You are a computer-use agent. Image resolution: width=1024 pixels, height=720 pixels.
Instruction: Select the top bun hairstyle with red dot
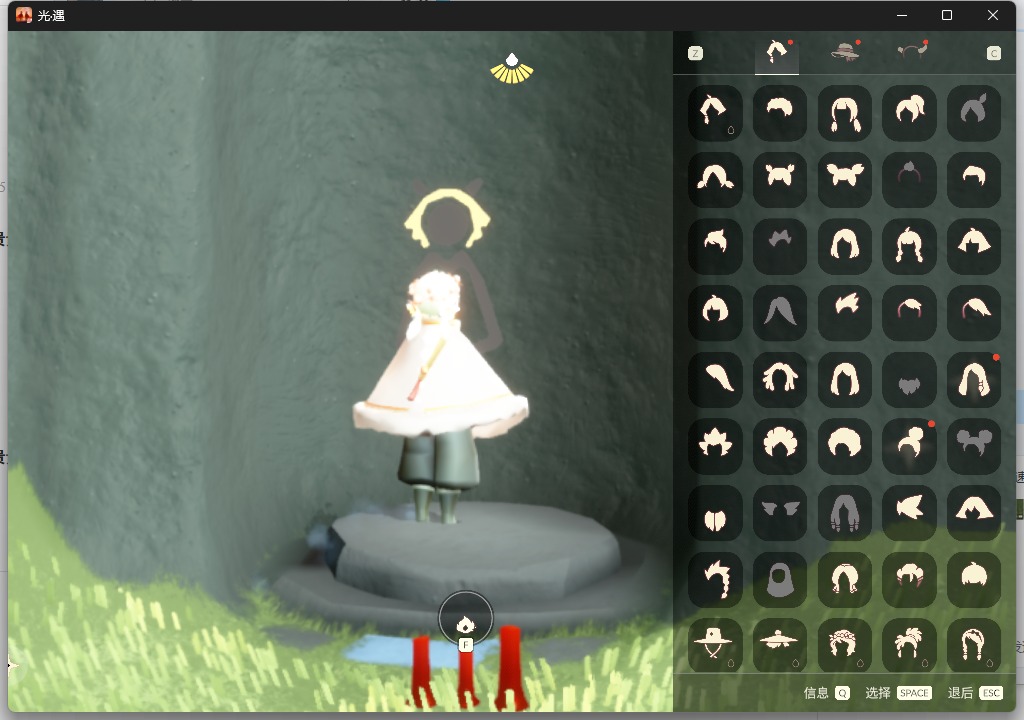coord(909,446)
